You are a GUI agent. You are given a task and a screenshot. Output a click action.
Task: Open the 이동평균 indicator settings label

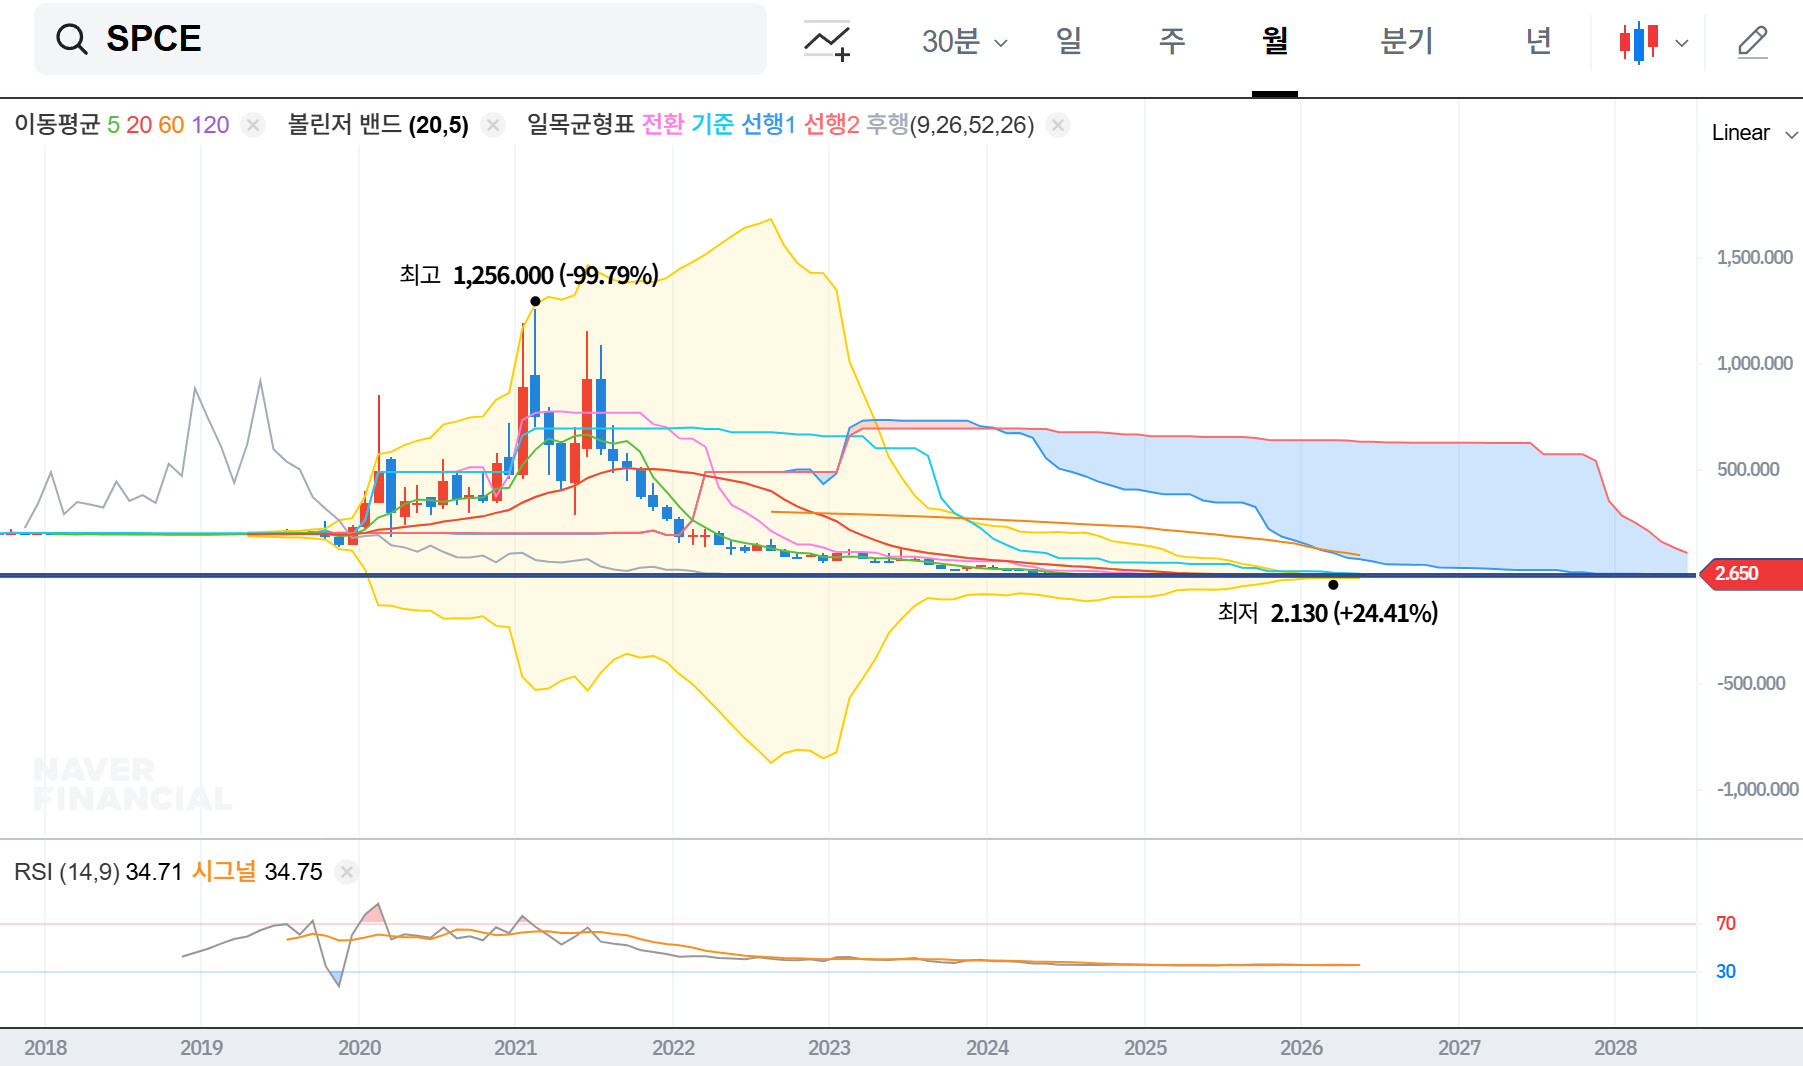[x=57, y=125]
